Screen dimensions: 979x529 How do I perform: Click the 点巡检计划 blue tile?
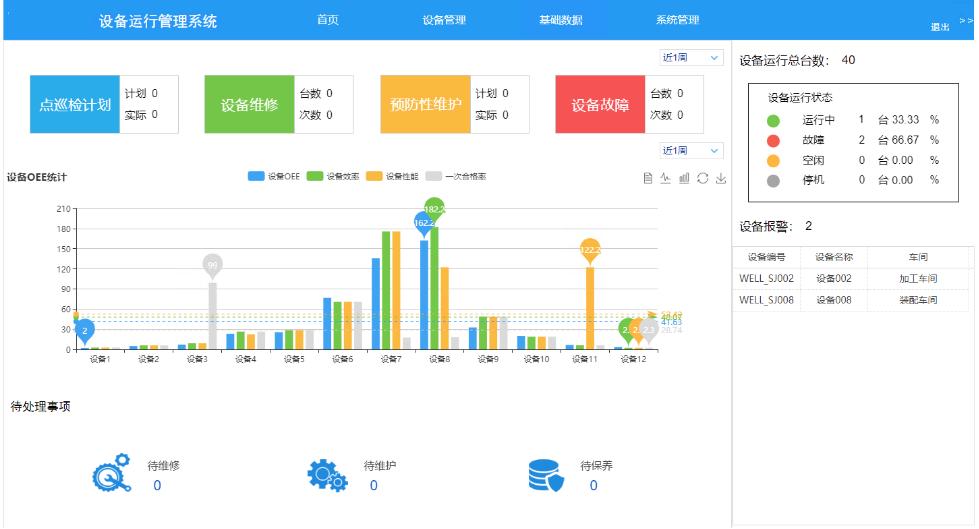click(75, 104)
